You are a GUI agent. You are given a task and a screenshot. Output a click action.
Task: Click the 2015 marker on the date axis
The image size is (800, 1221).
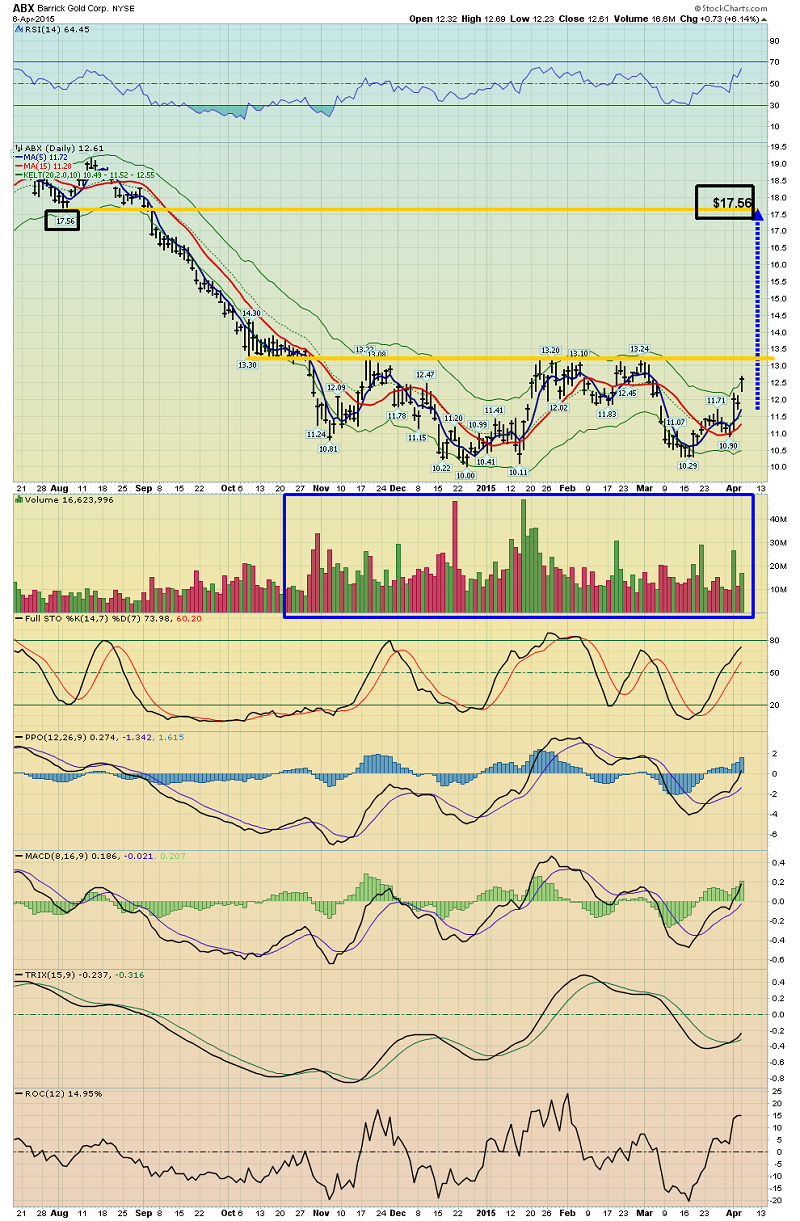(x=486, y=488)
